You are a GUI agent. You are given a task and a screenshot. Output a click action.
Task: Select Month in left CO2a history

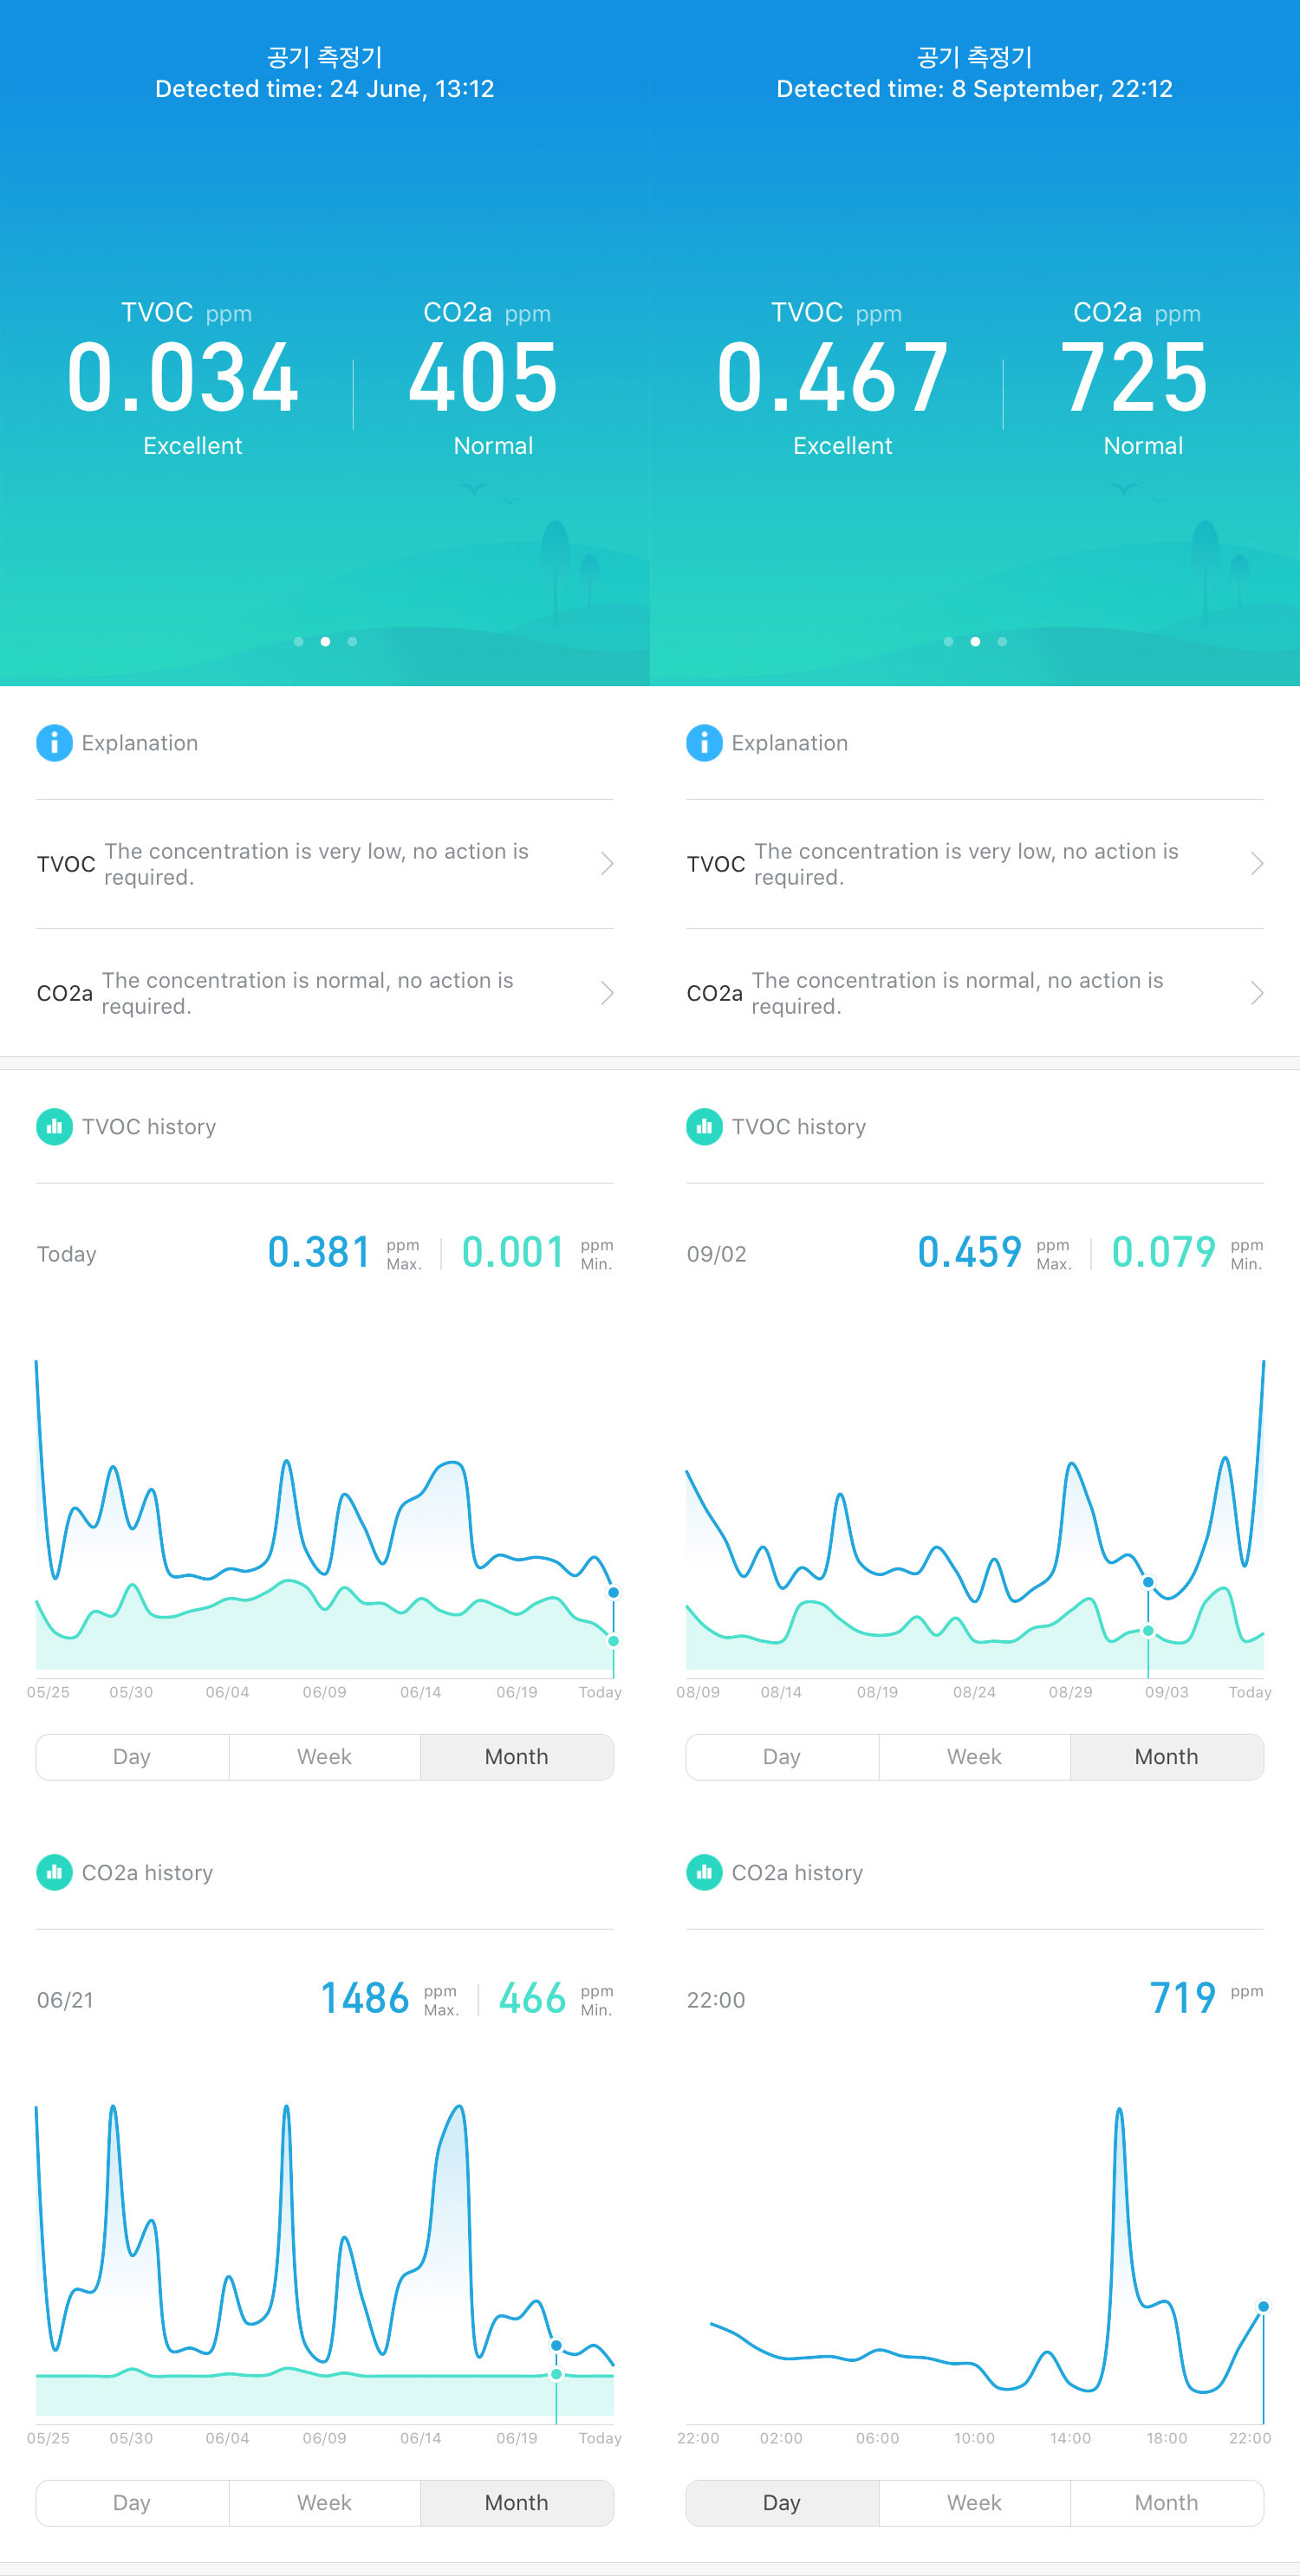coord(517,2503)
